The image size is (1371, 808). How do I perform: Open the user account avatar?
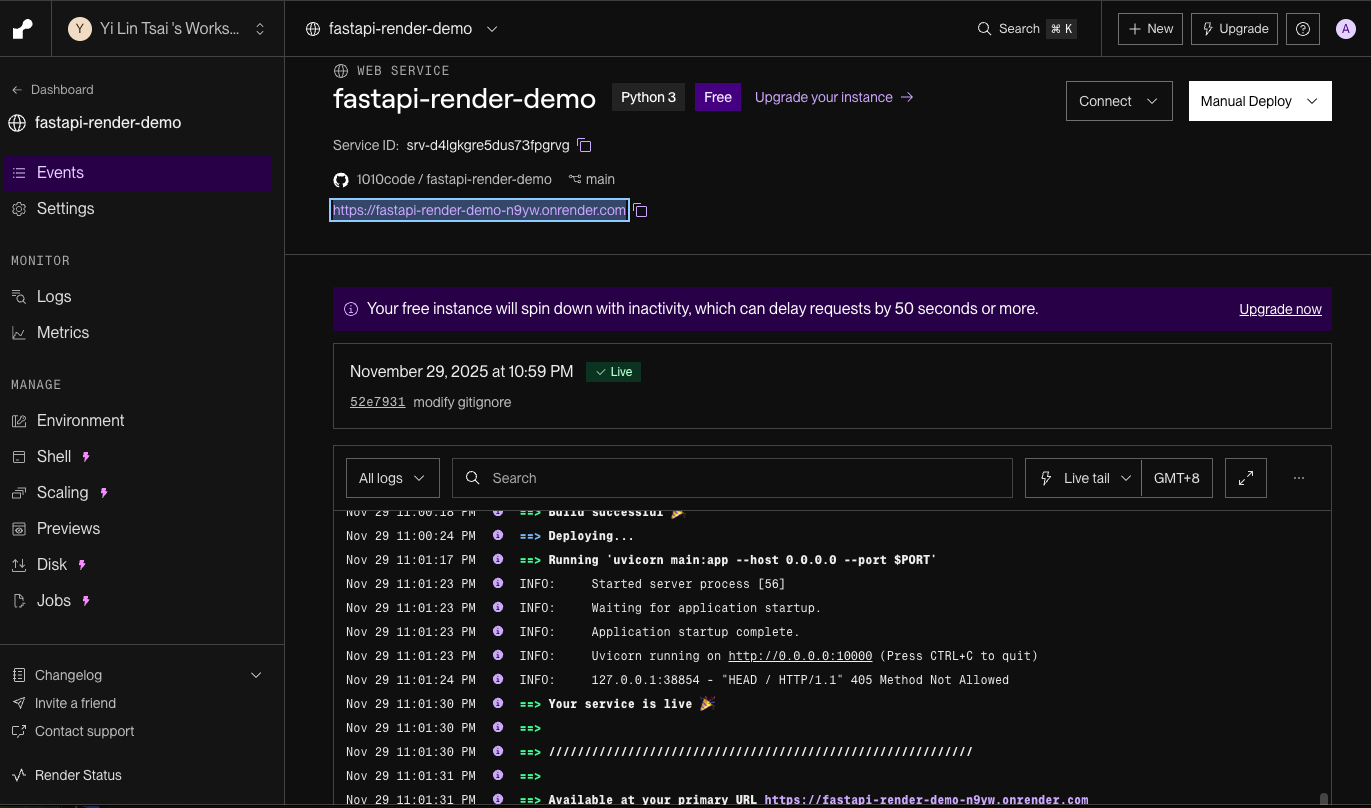tap(1346, 29)
